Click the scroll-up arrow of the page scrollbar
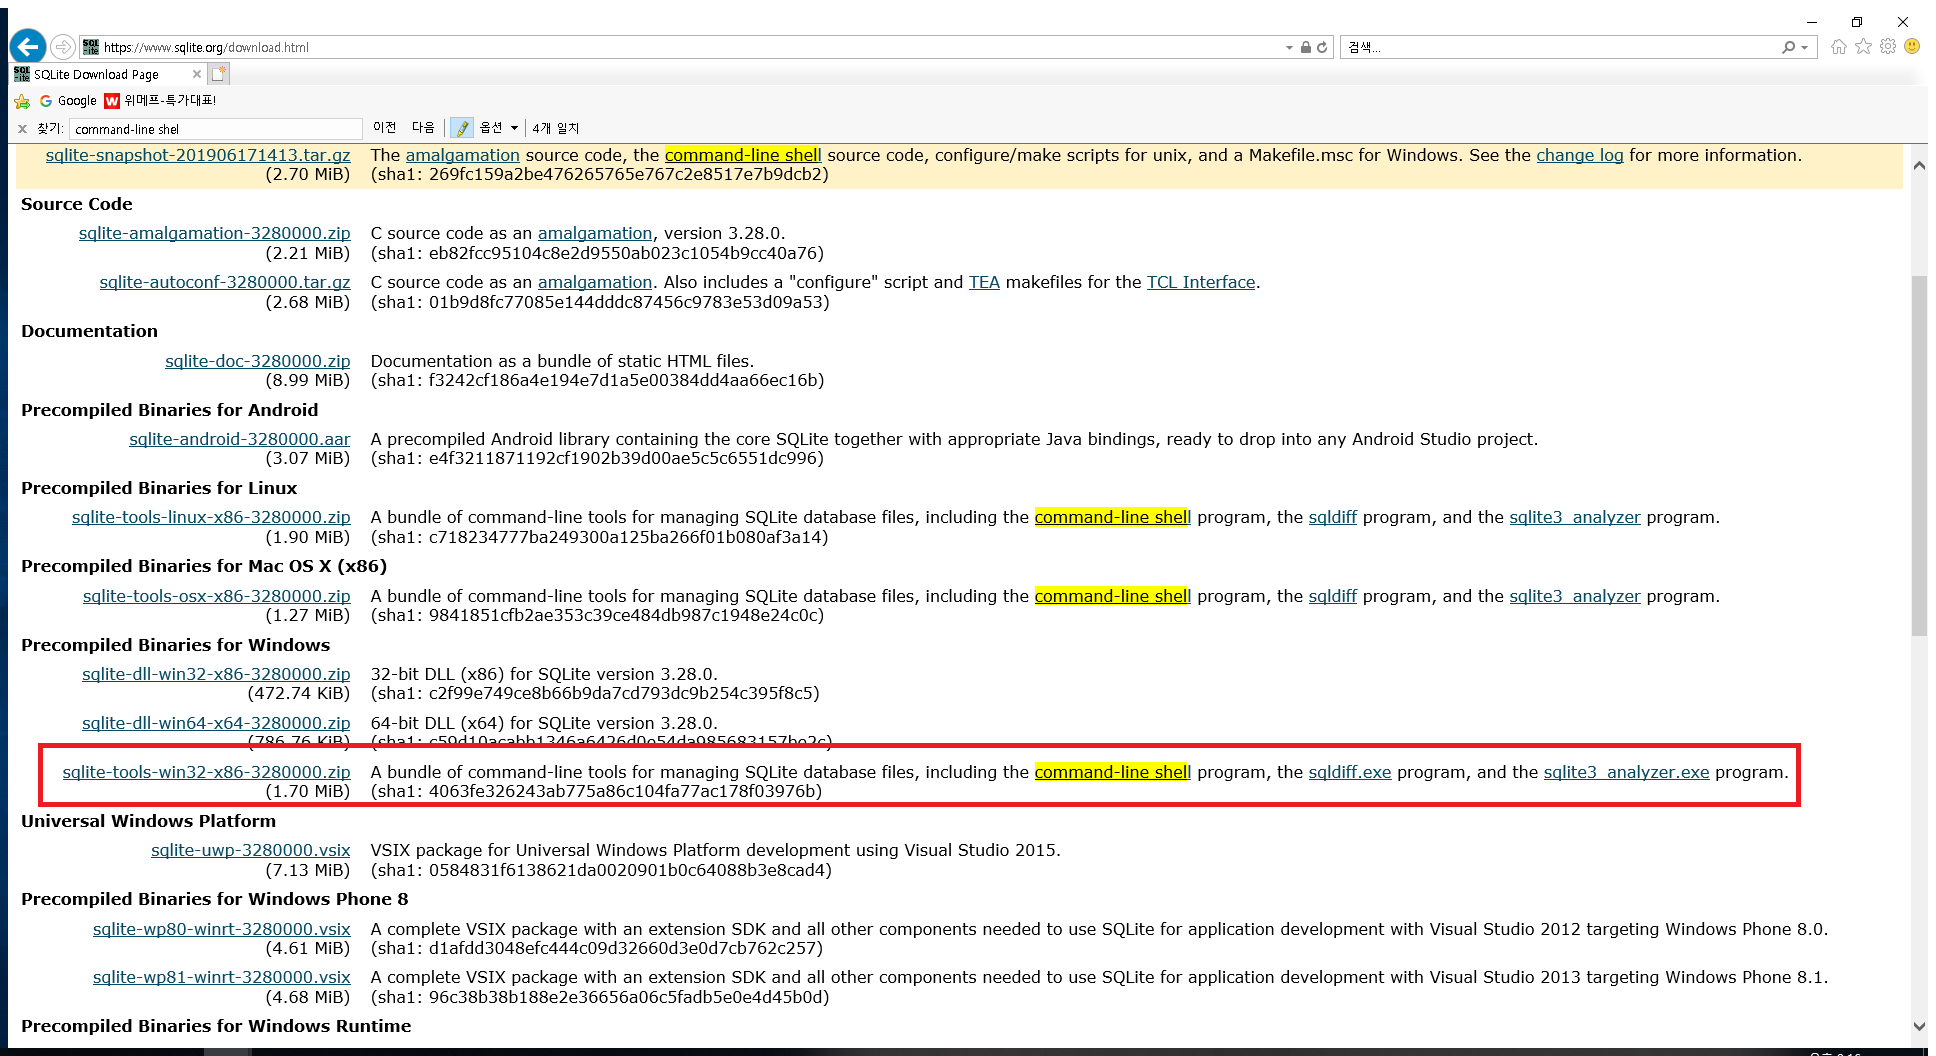 pos(1919,166)
